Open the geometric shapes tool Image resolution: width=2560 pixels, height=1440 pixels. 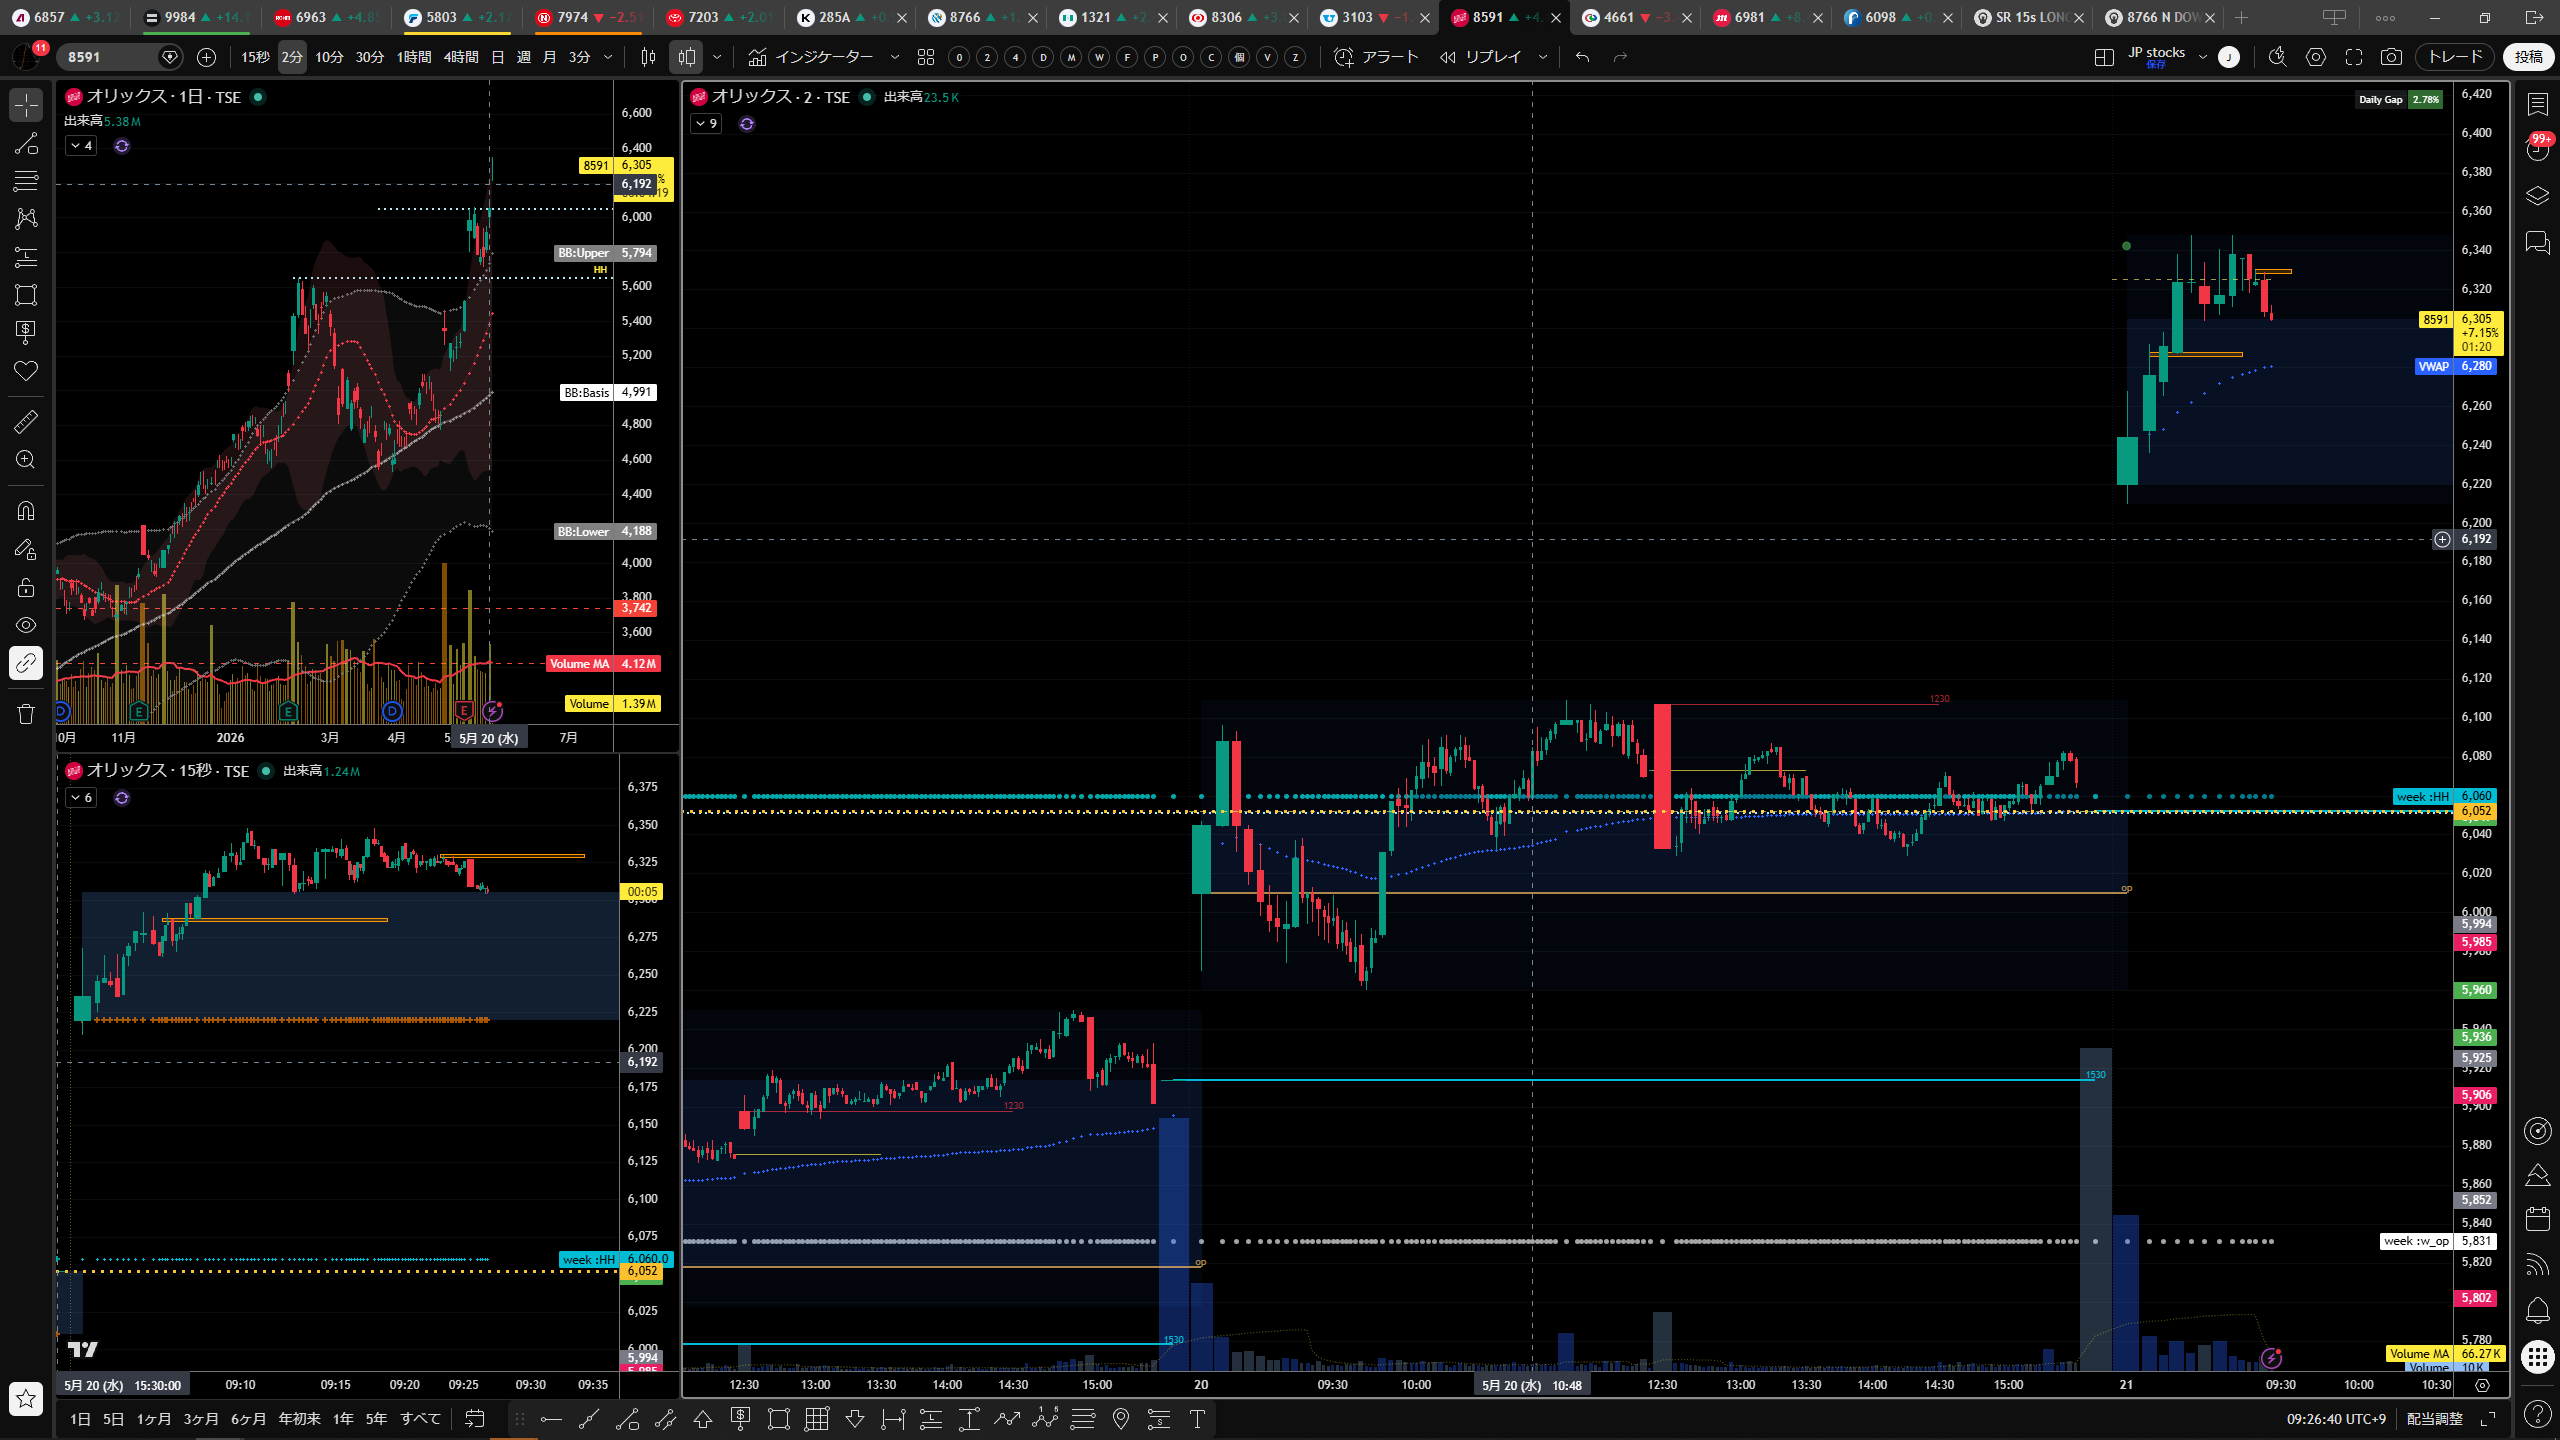pos(26,295)
